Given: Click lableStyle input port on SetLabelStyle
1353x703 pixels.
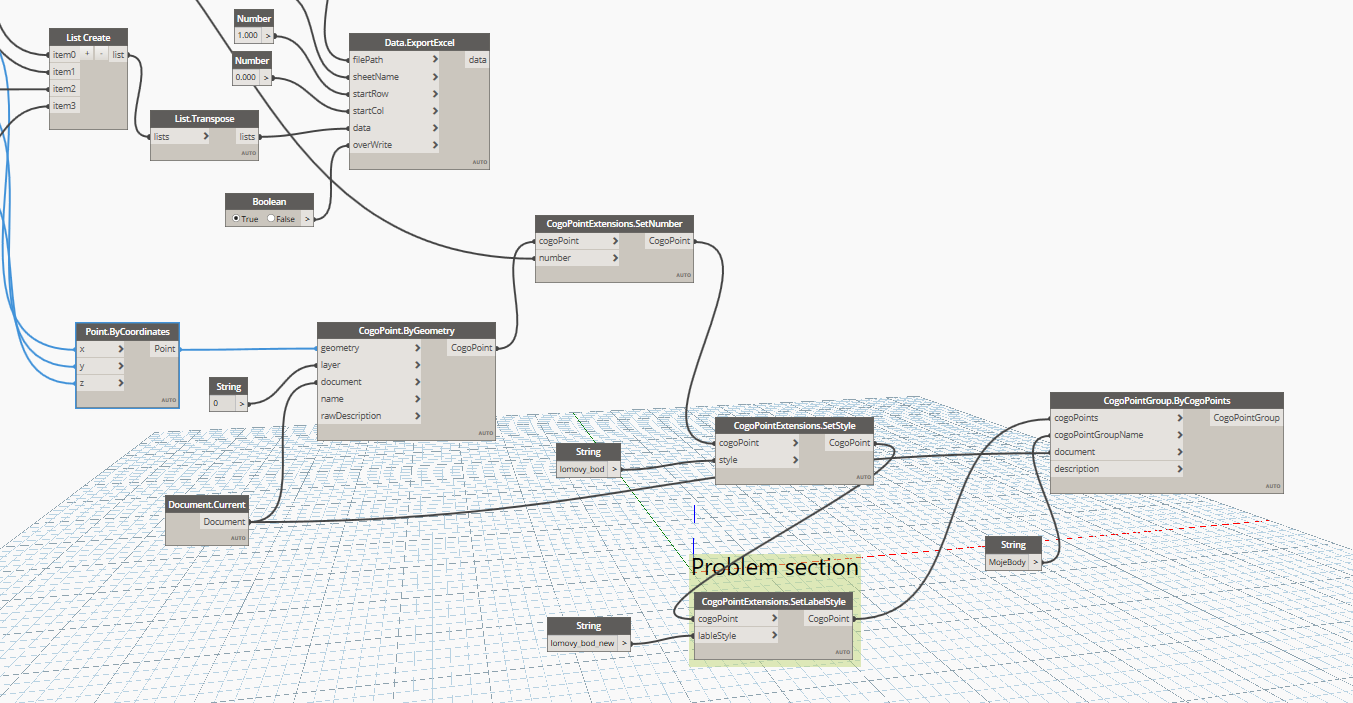Looking at the screenshot, I should [x=736, y=635].
